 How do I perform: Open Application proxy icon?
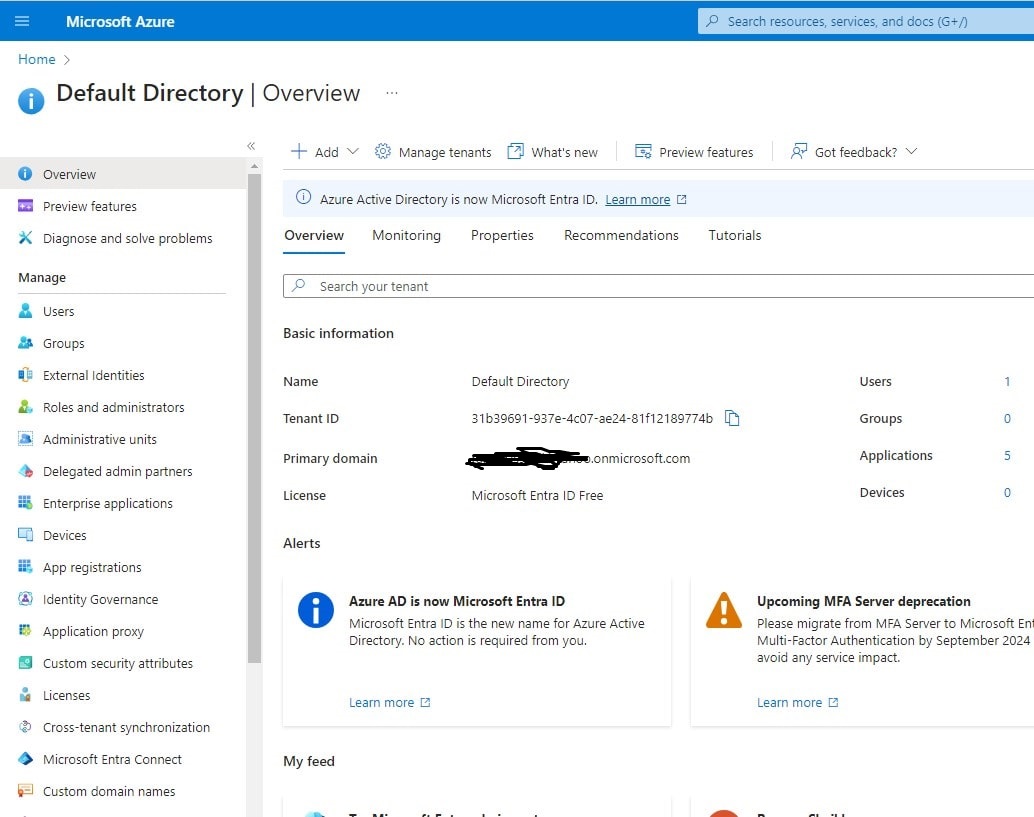point(25,630)
